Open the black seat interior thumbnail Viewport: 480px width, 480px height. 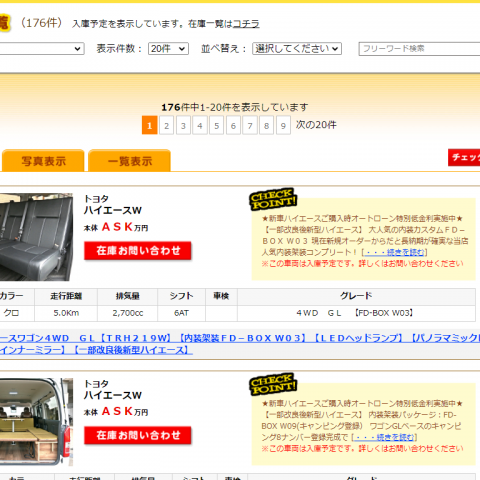(x=36, y=237)
